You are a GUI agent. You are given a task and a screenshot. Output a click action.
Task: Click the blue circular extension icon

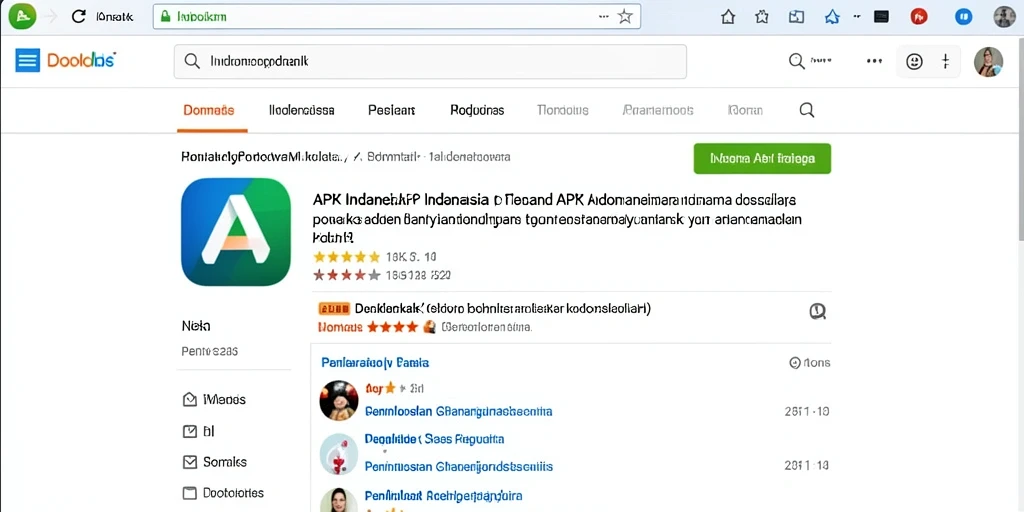[963, 17]
